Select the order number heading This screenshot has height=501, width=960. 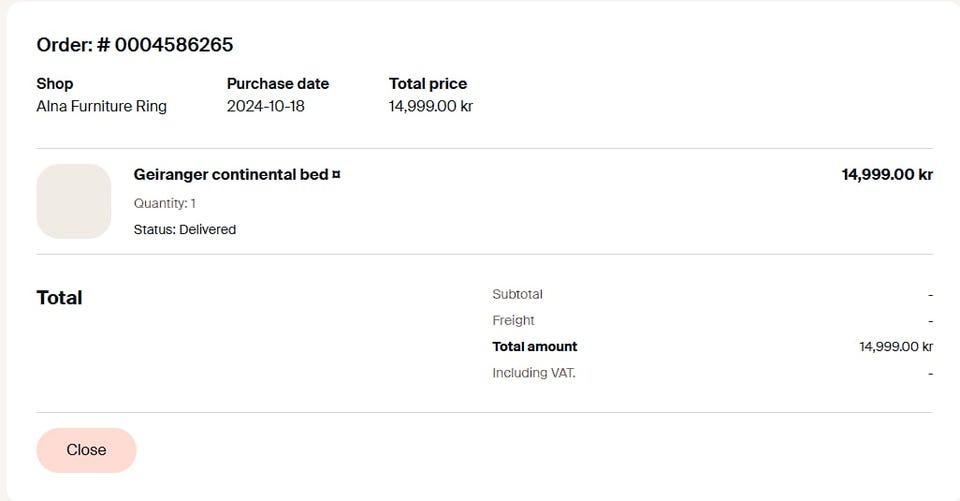click(135, 45)
